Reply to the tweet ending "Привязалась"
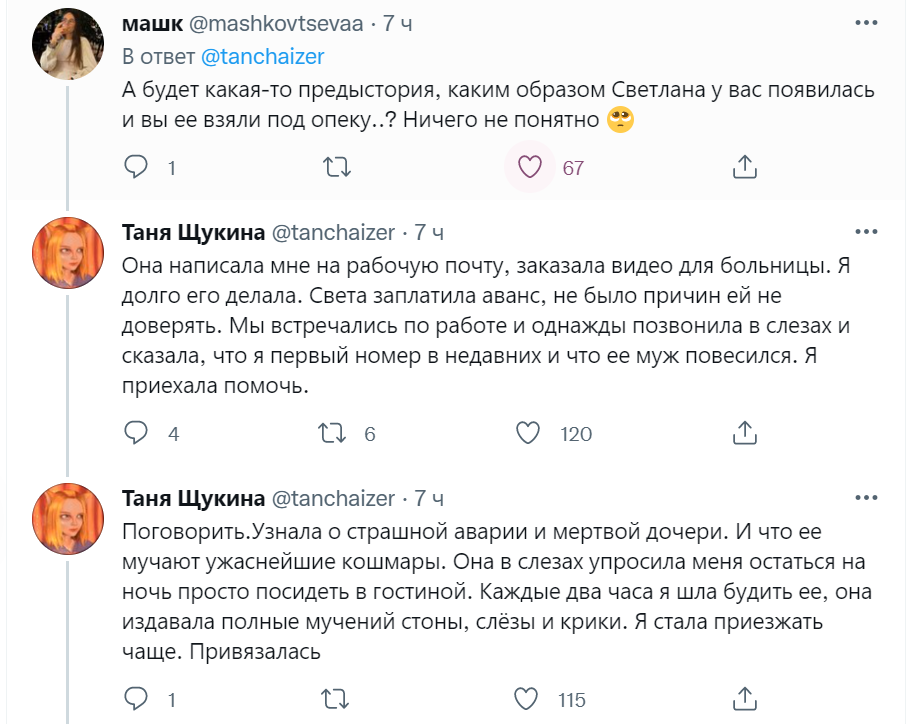The image size is (910, 724). click(x=135, y=698)
